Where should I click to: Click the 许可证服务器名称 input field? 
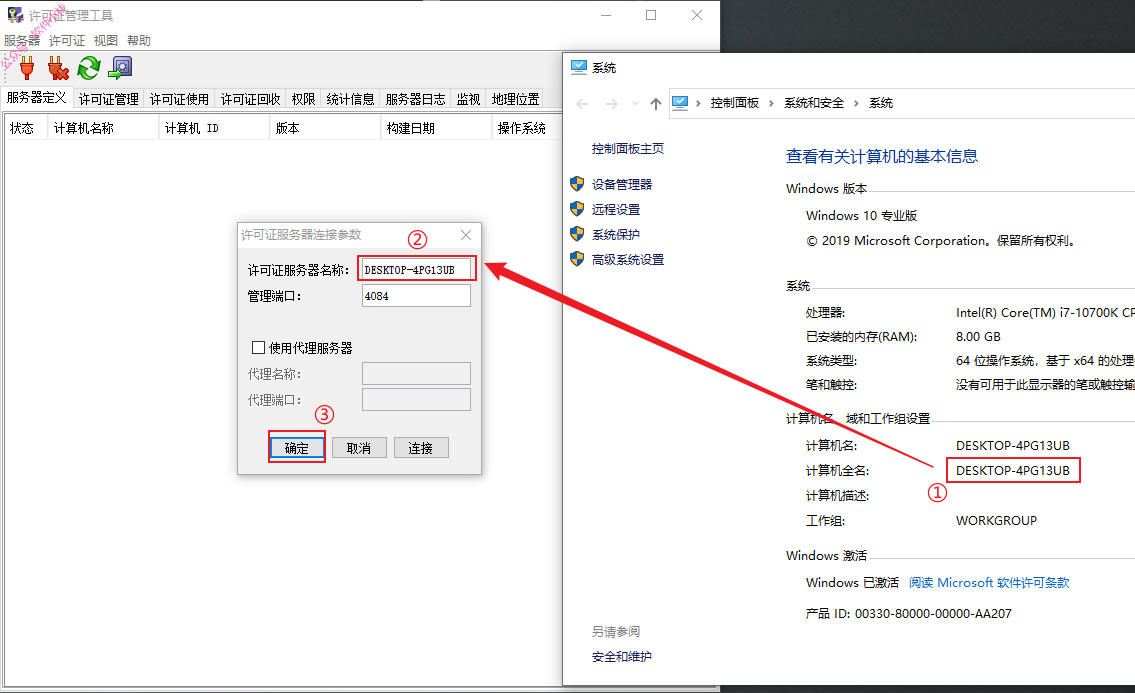tap(416, 269)
